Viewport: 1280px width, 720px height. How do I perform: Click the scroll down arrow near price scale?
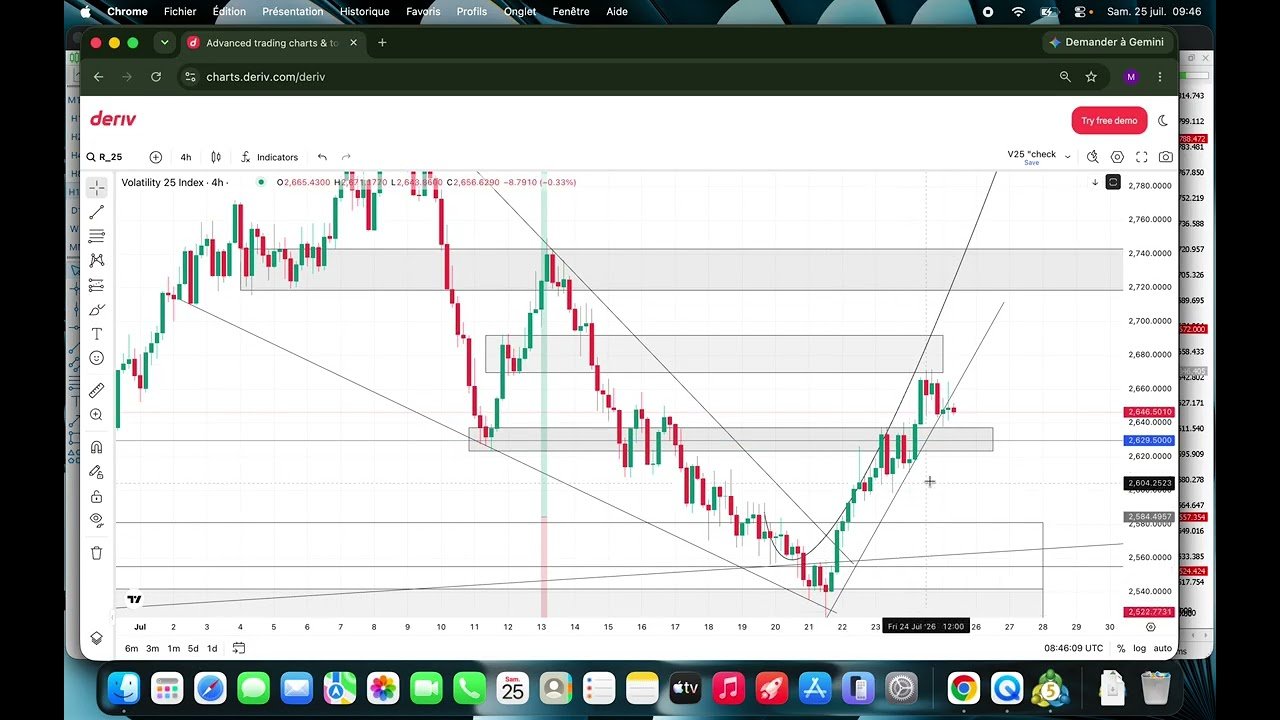click(1095, 182)
